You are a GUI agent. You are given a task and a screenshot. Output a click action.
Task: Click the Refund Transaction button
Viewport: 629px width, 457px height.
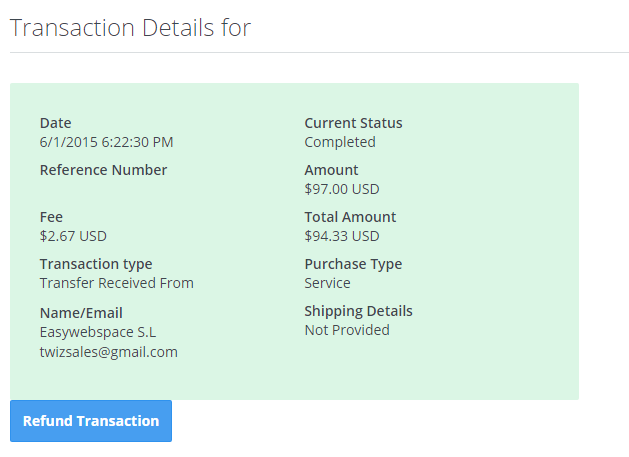(x=91, y=421)
